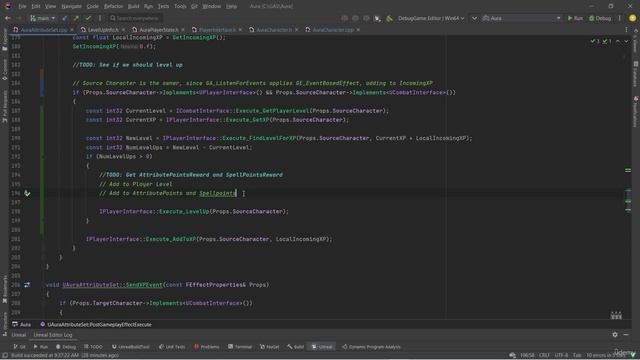This screenshot has width=640, height=360.
Task: Open the tool window settings gear
Action: click(615, 335)
